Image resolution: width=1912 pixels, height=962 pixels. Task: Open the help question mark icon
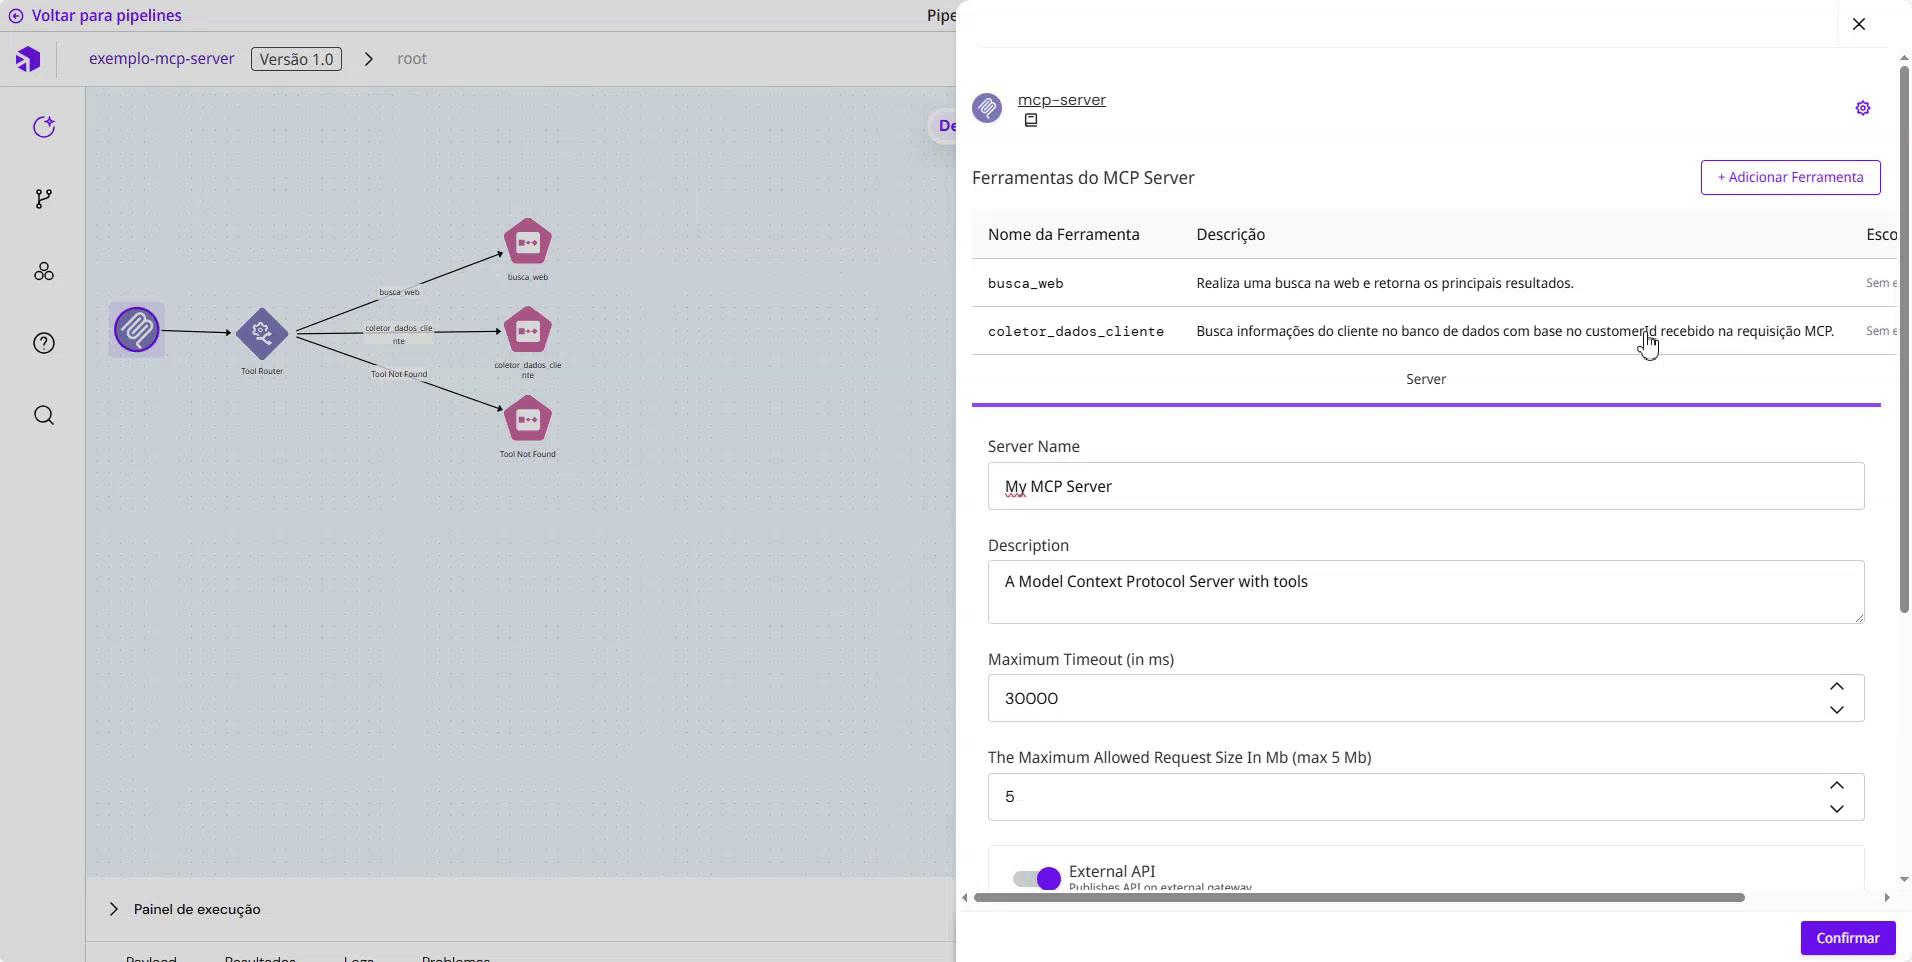click(44, 343)
